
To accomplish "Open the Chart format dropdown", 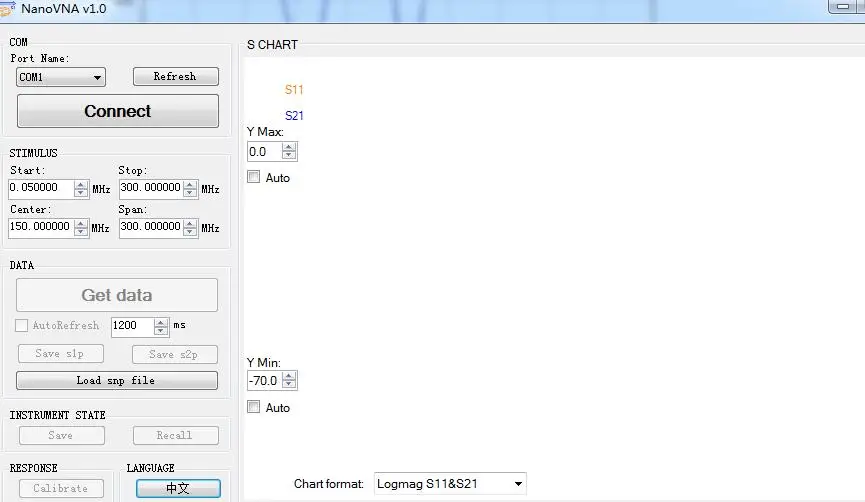I will tap(450, 484).
